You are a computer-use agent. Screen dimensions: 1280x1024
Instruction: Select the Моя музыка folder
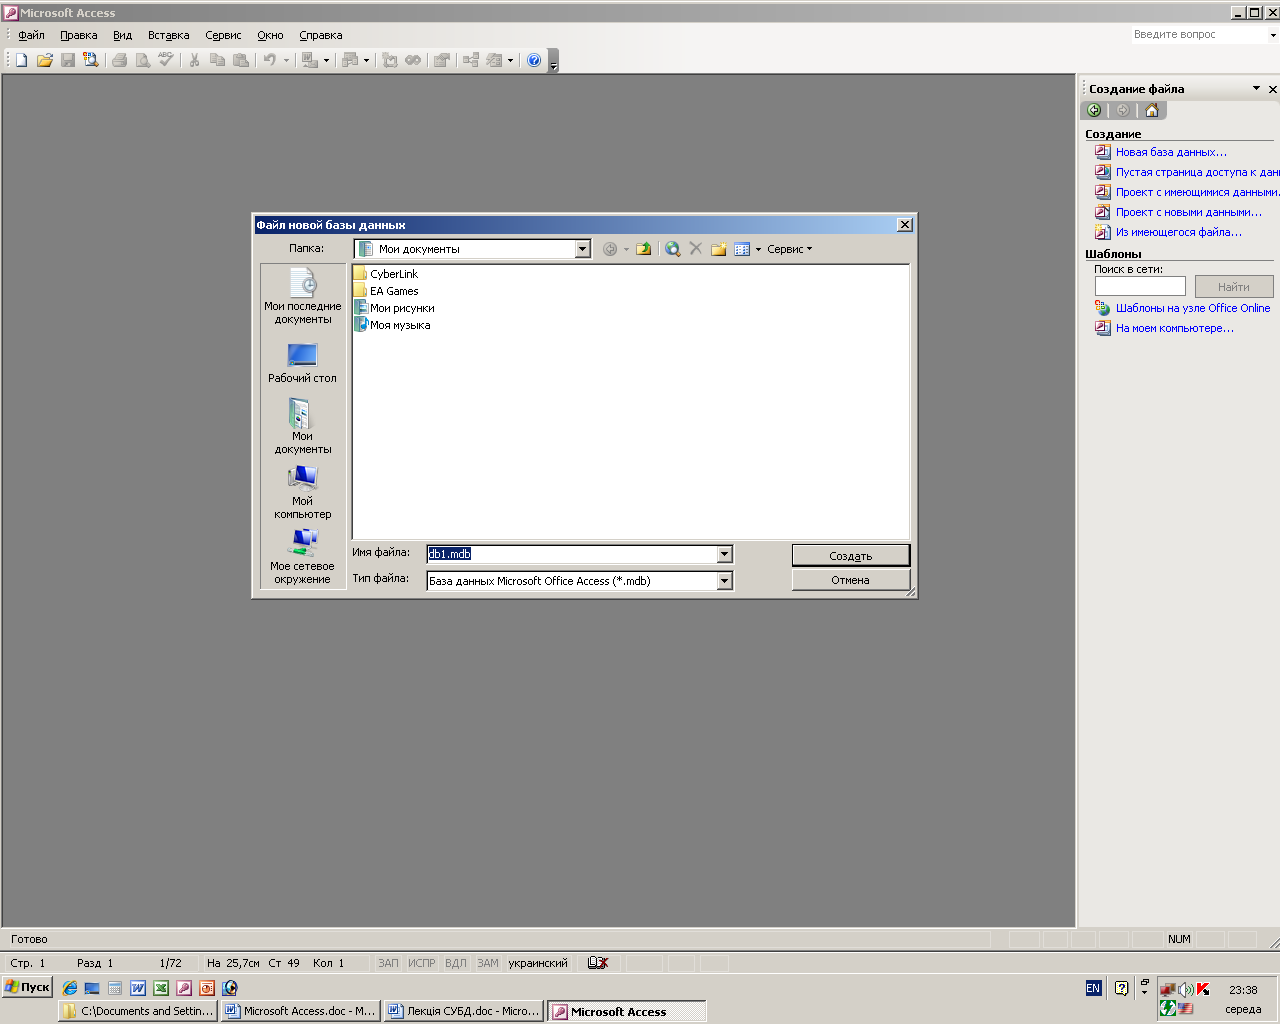pos(392,325)
